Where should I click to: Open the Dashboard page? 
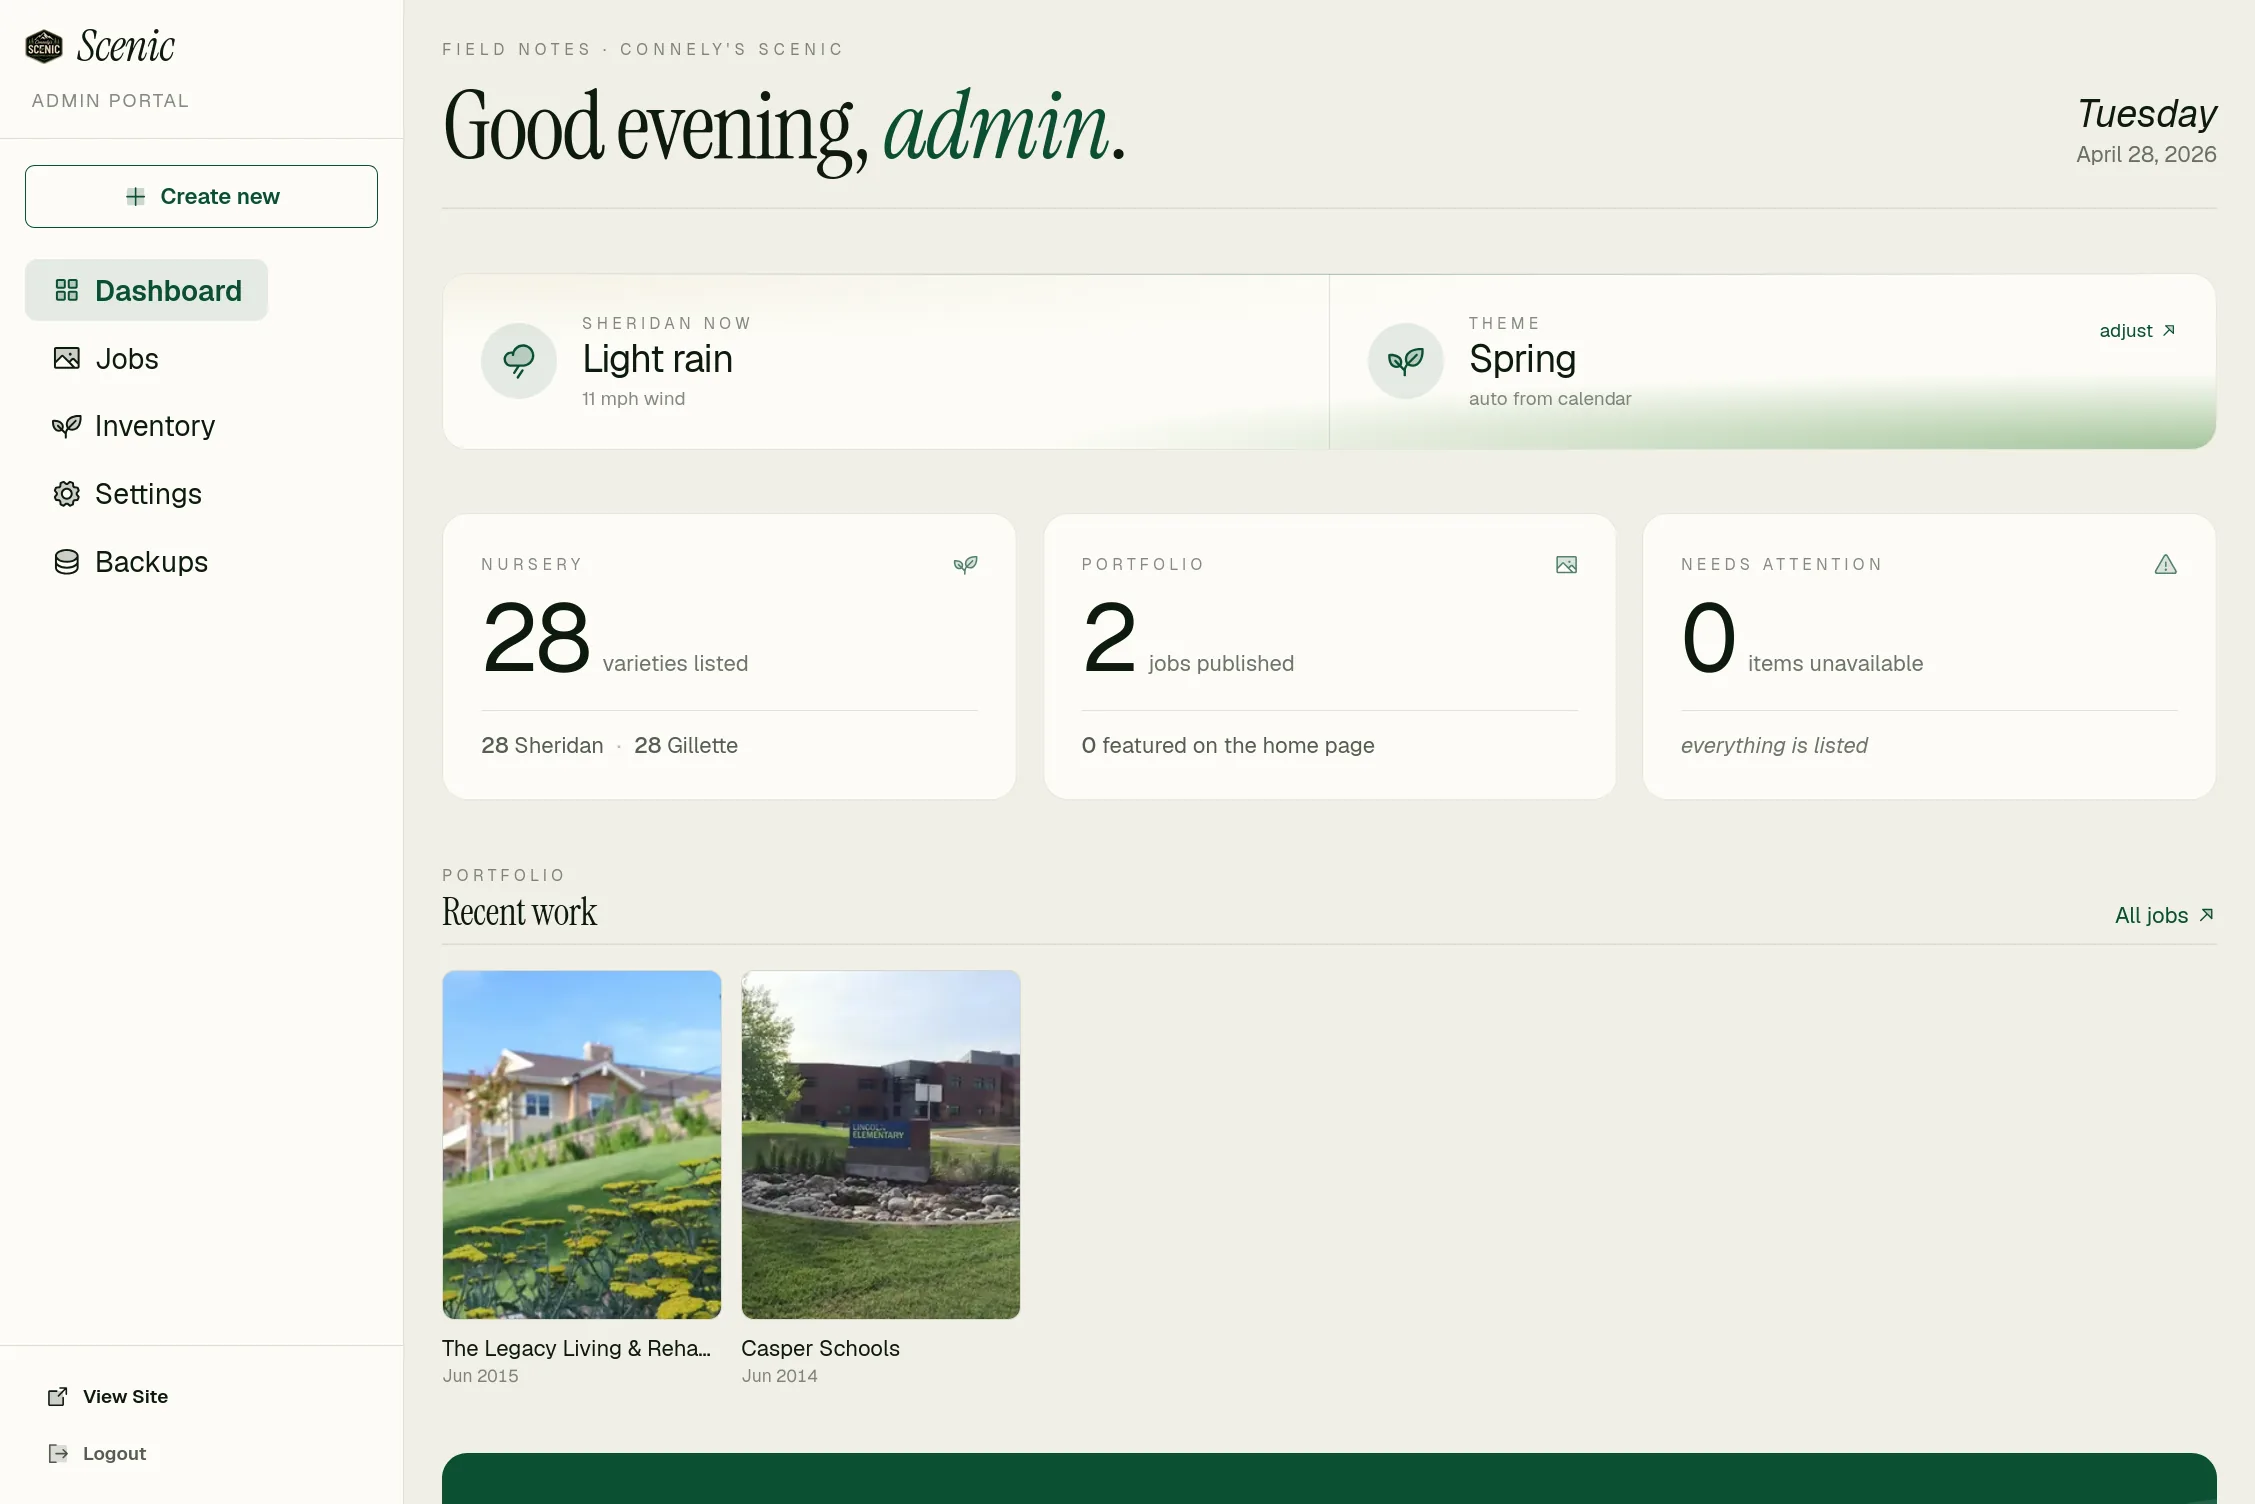(x=147, y=291)
